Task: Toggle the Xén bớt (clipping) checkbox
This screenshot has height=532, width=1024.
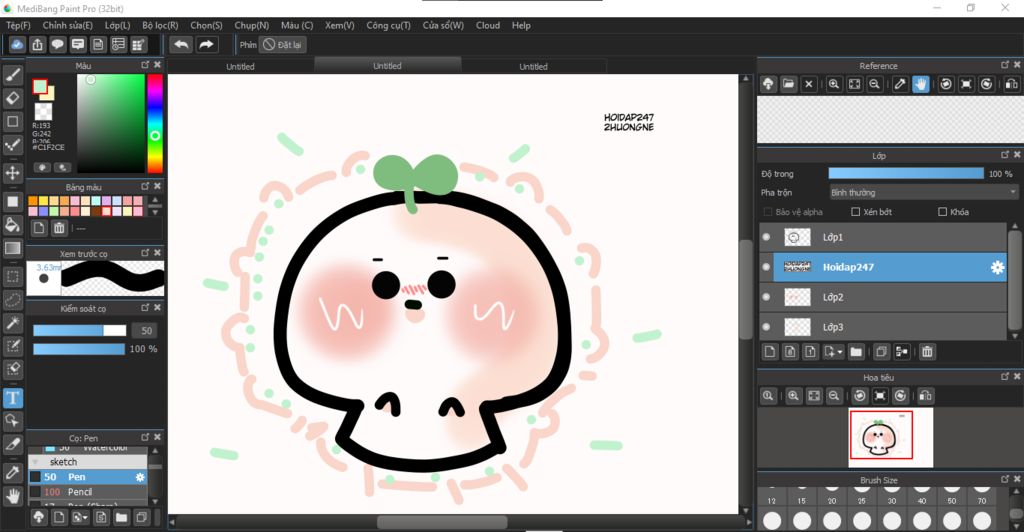Action: click(856, 211)
